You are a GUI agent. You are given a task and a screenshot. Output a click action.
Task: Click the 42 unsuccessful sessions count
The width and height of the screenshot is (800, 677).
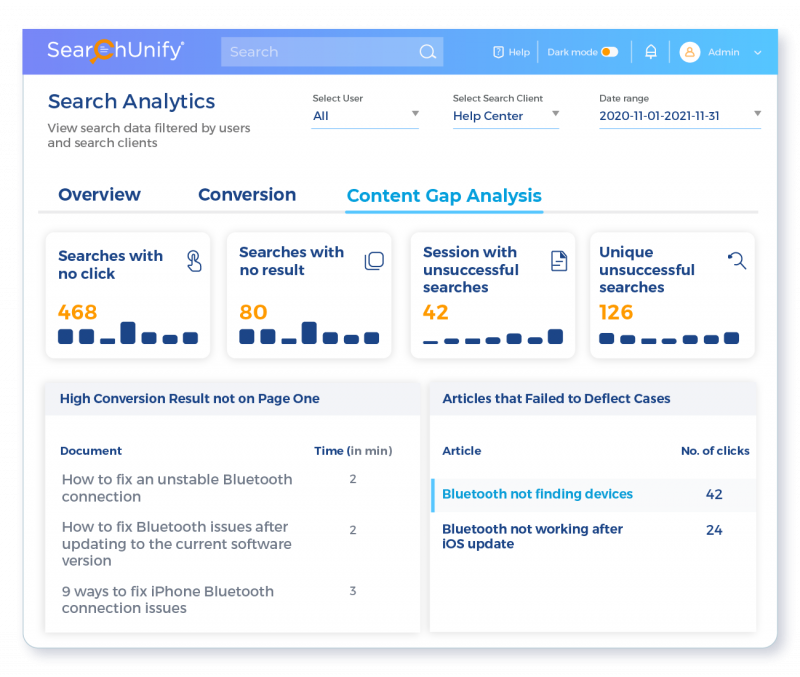[435, 312]
